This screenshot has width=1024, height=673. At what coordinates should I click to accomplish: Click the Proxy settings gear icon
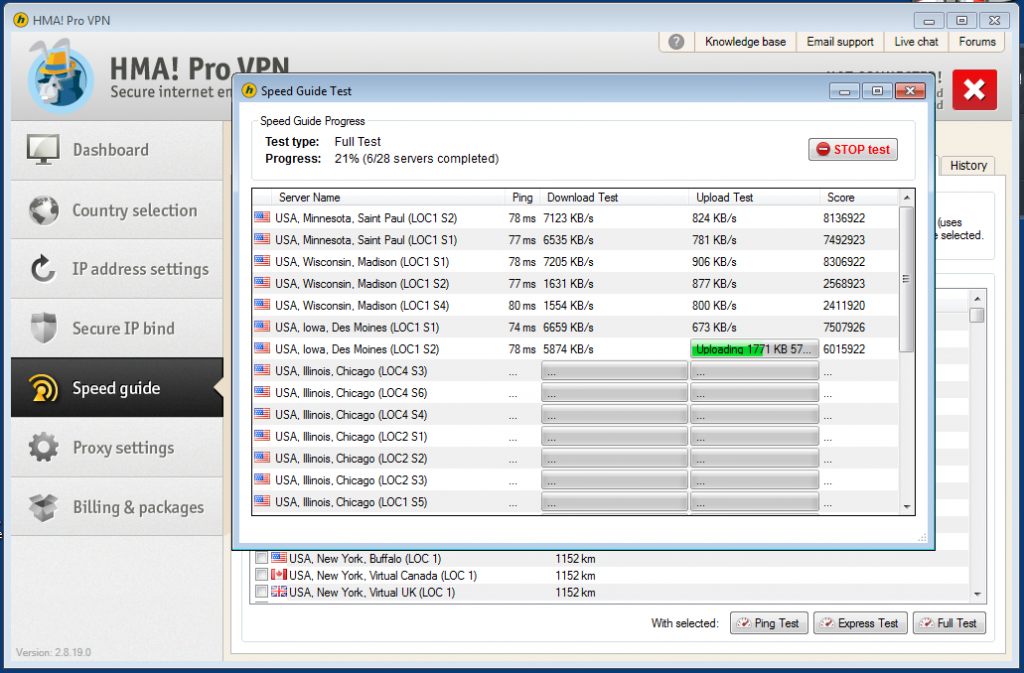(44, 447)
